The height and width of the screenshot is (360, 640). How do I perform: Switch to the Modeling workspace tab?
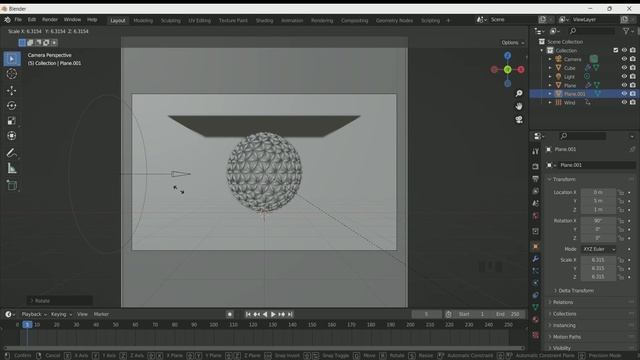[x=143, y=20]
